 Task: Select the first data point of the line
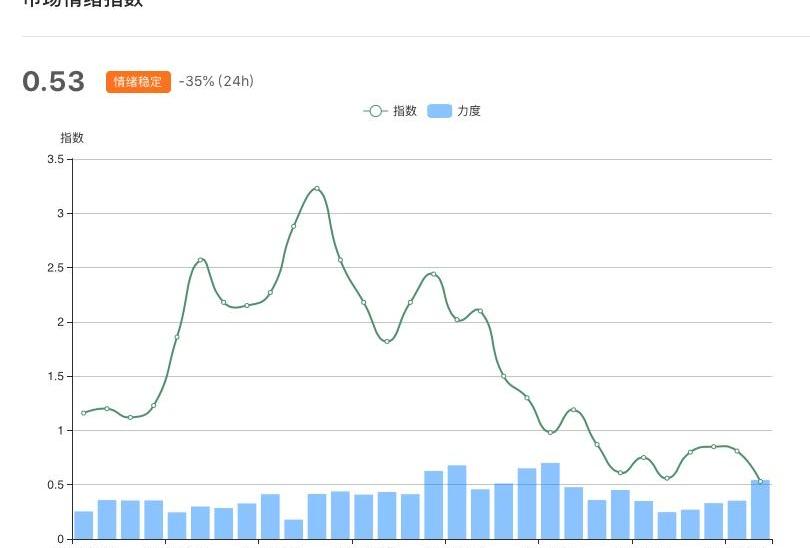[x=83, y=413]
